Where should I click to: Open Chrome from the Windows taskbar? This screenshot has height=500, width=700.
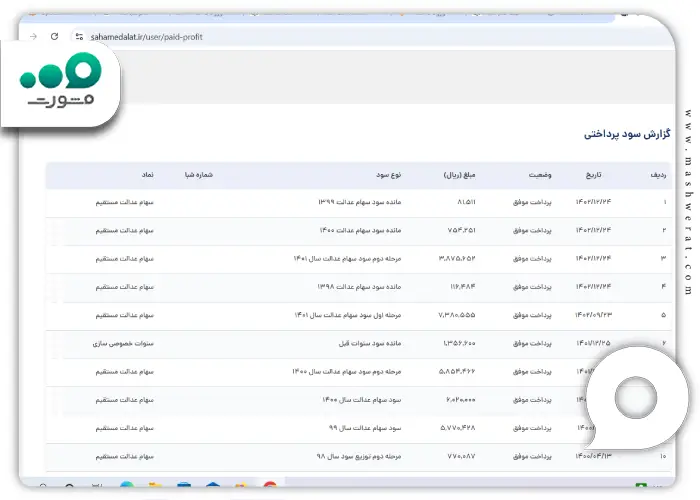point(269,488)
